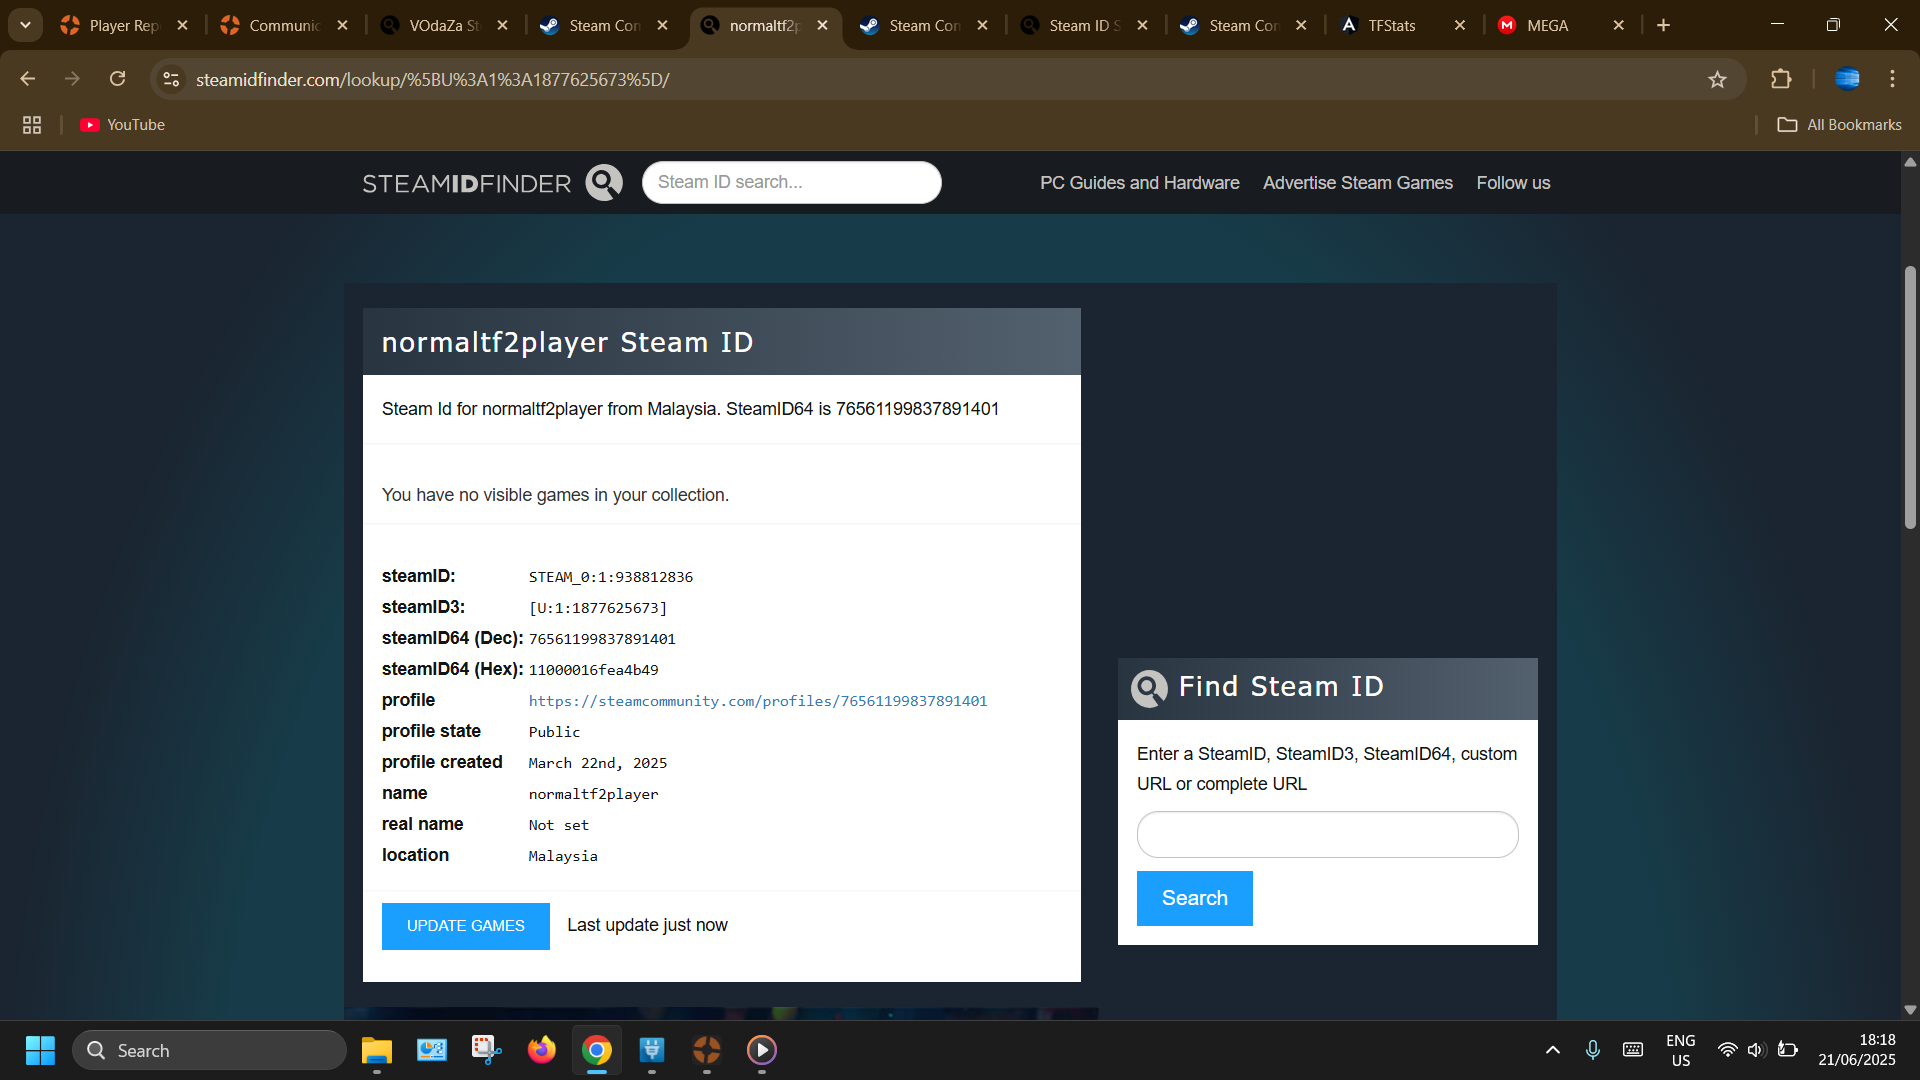Reload the page

coord(117,79)
